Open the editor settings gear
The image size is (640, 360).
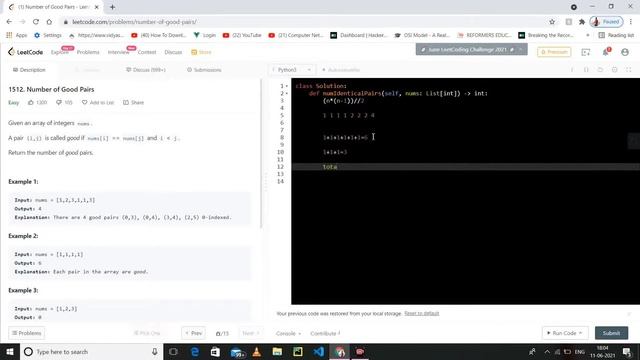pyautogui.click(x=615, y=70)
